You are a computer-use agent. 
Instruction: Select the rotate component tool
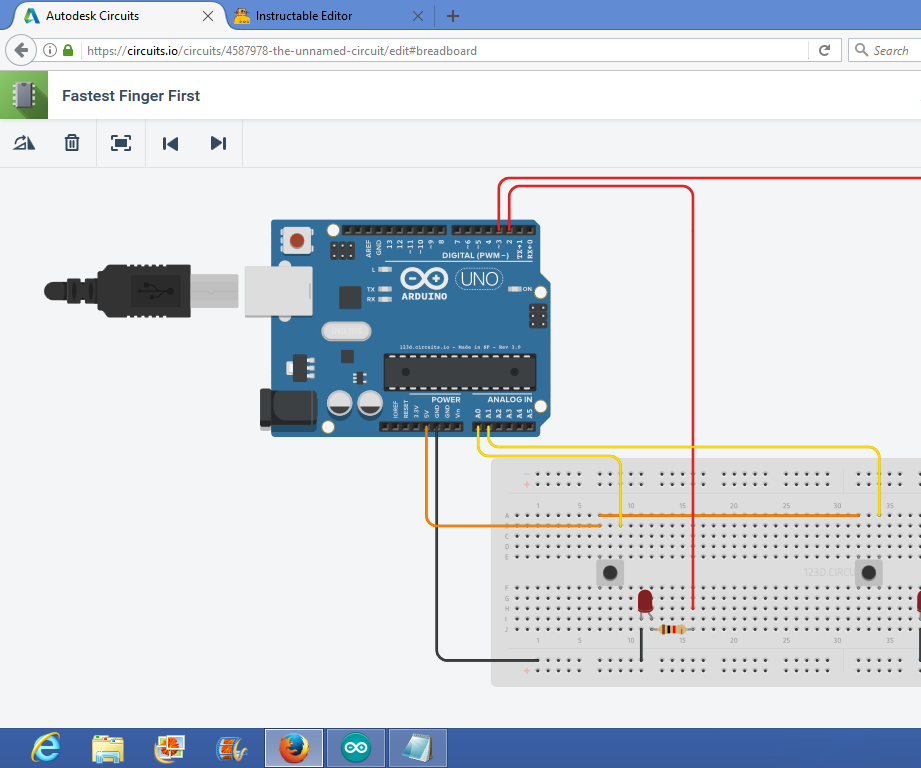pyautogui.click(x=24, y=143)
